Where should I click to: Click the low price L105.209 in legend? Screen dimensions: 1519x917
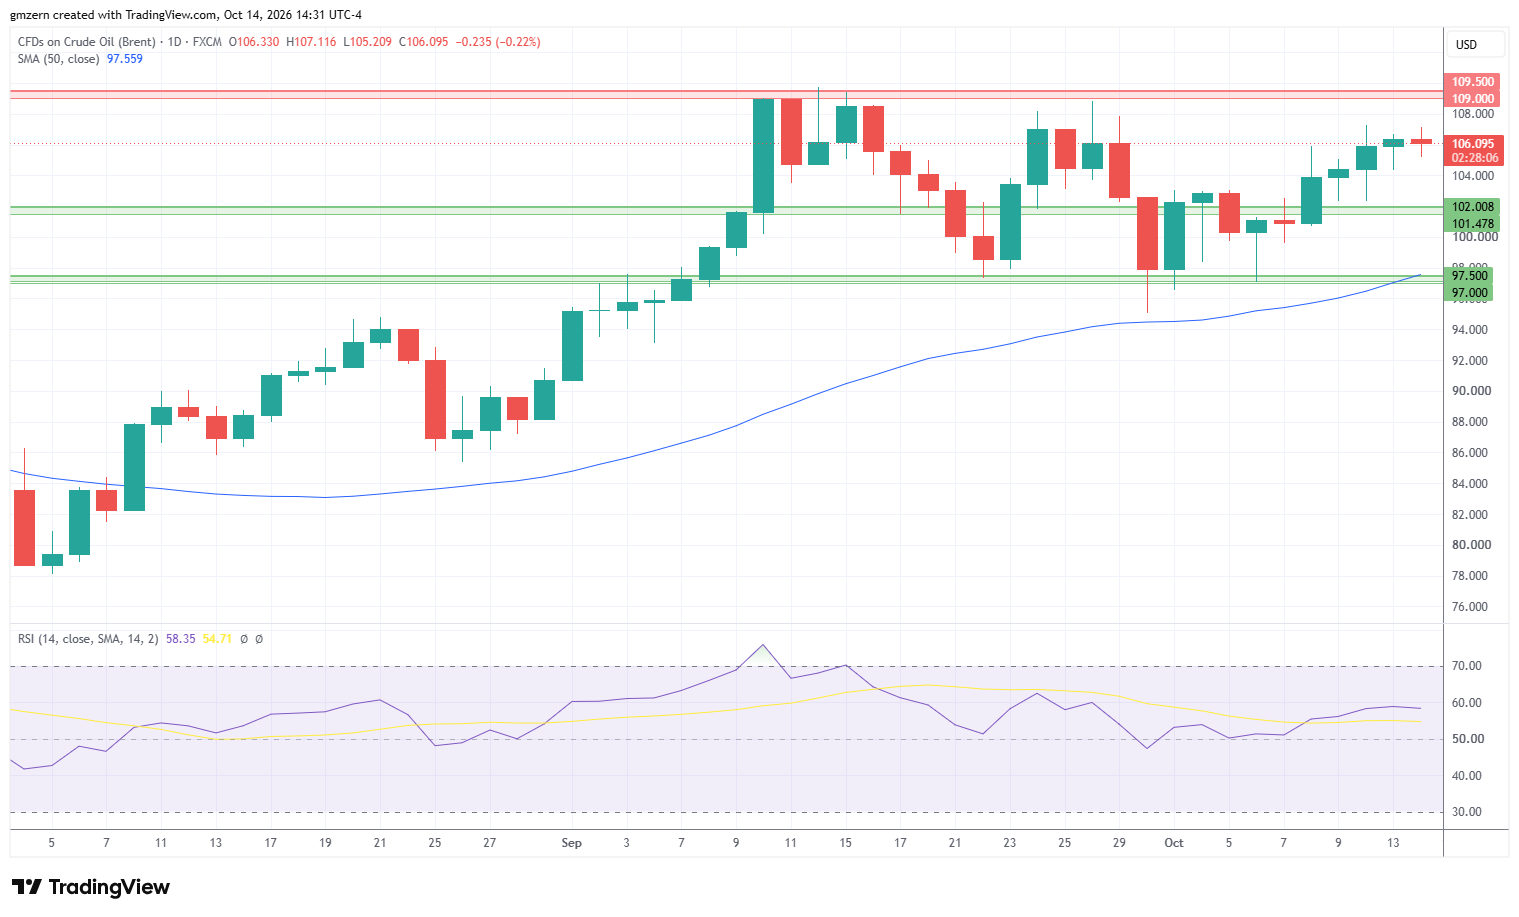pos(368,42)
